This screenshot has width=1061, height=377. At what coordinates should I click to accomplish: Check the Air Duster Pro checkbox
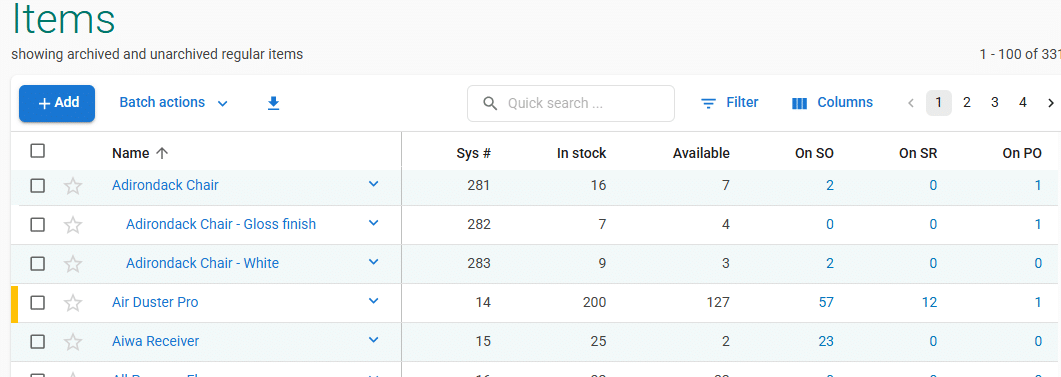click(x=38, y=303)
